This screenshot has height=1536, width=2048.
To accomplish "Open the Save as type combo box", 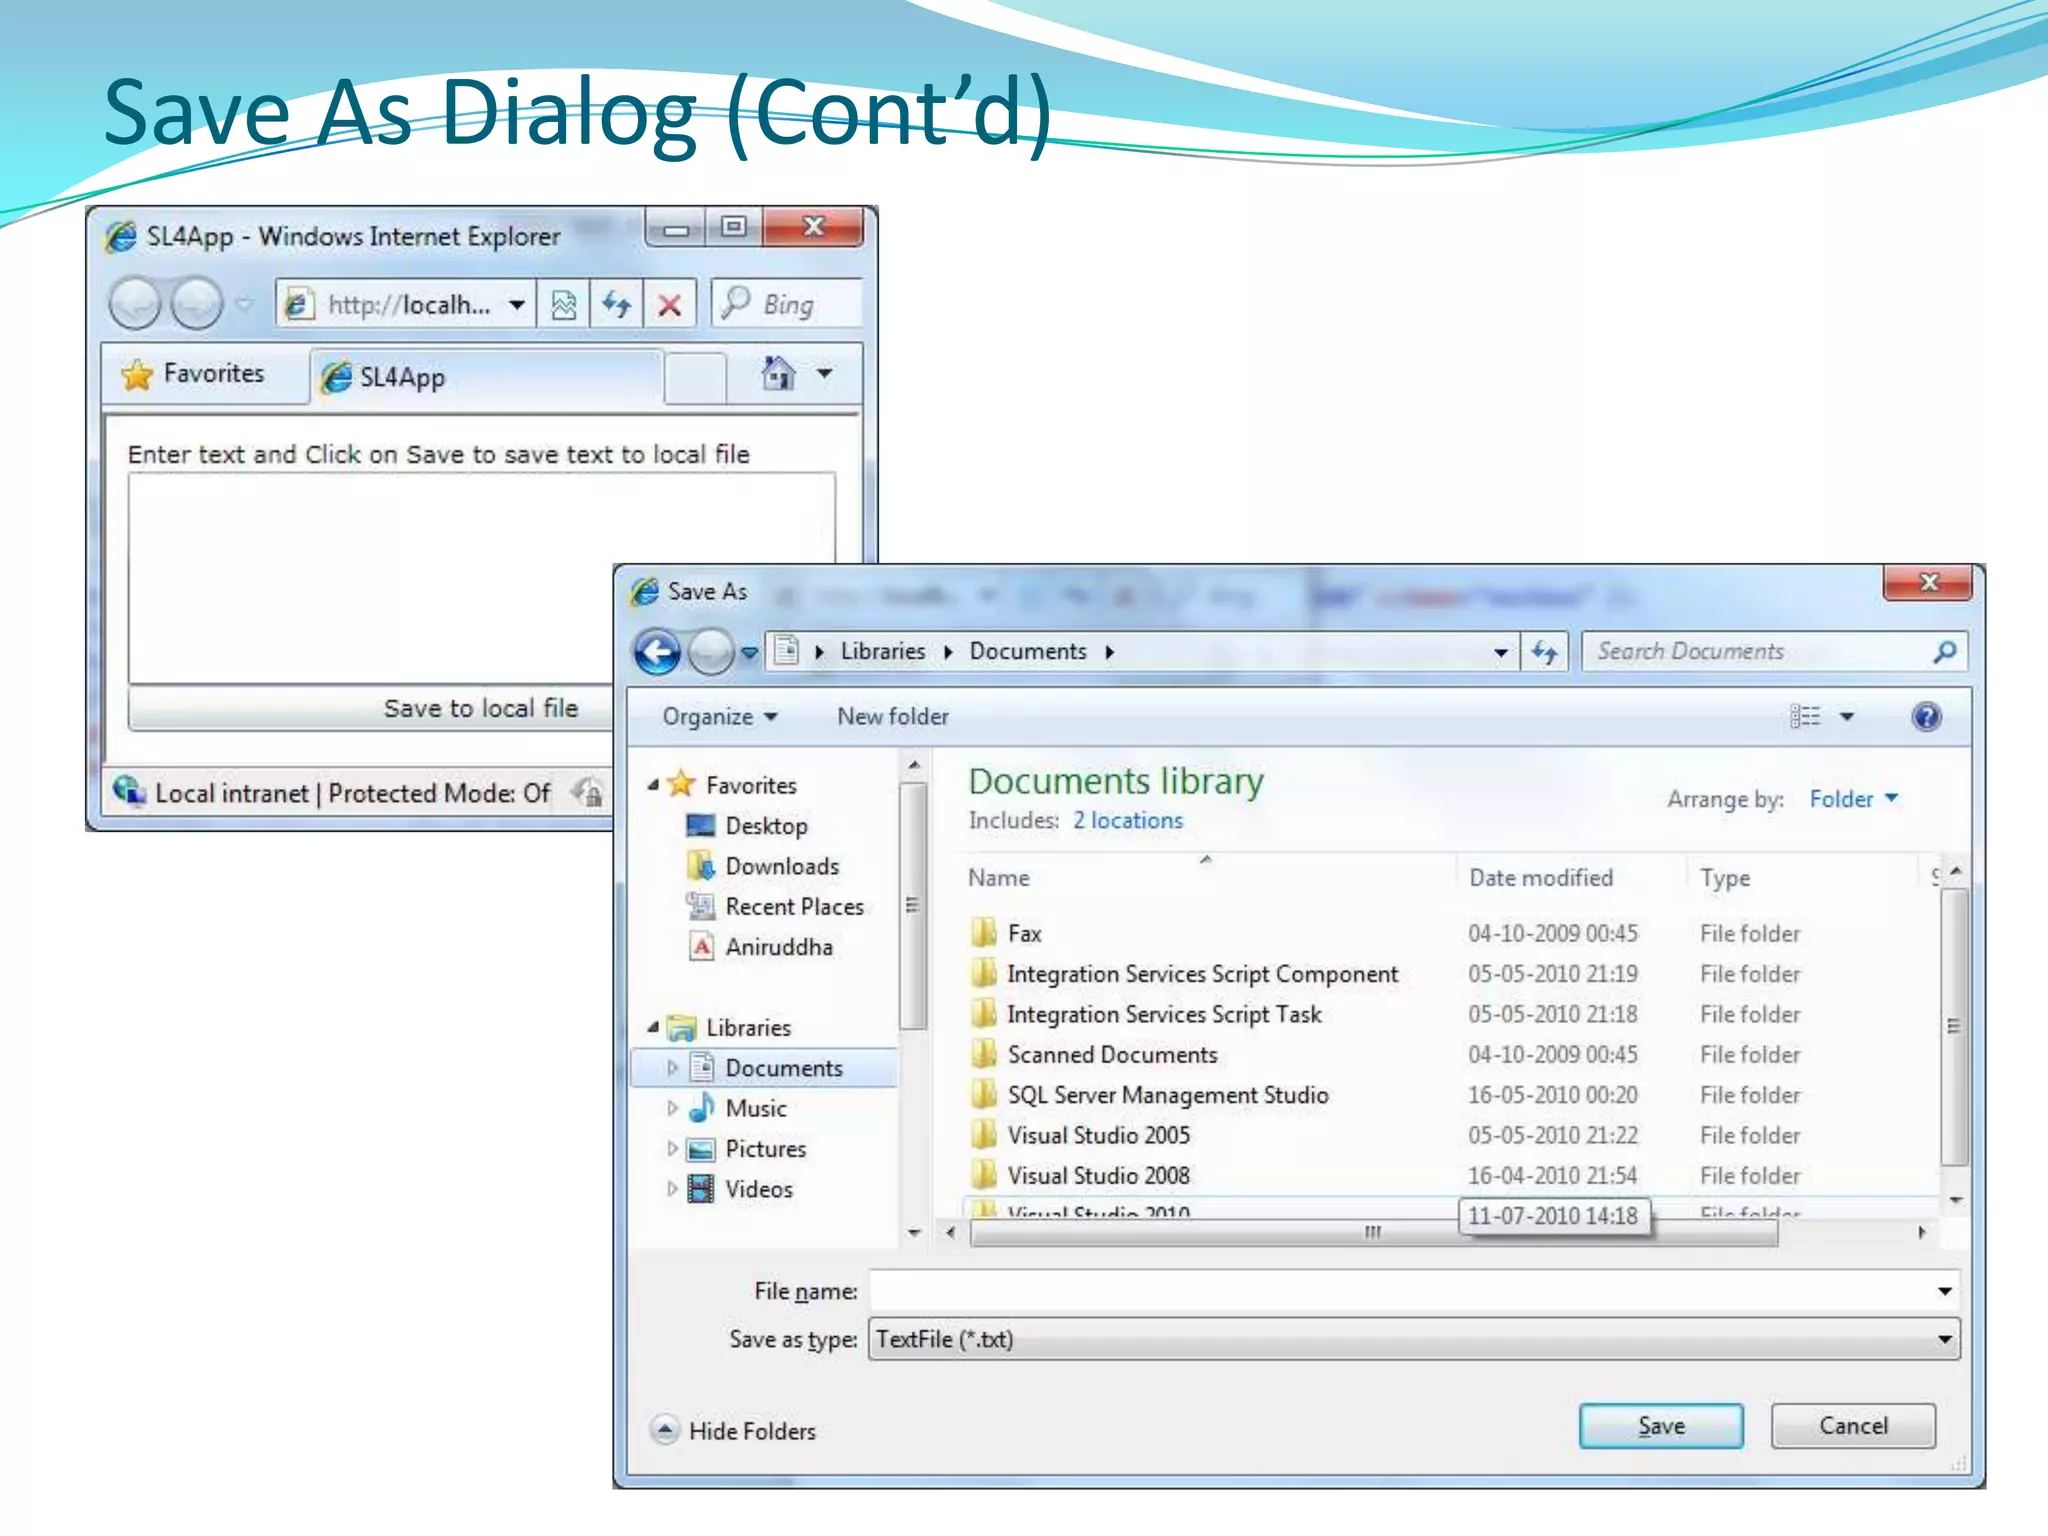I will (1414, 1339).
